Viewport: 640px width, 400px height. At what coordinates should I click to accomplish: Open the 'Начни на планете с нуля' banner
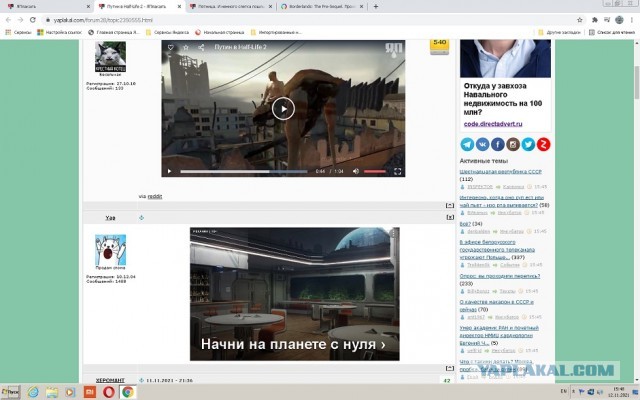[x=295, y=294]
